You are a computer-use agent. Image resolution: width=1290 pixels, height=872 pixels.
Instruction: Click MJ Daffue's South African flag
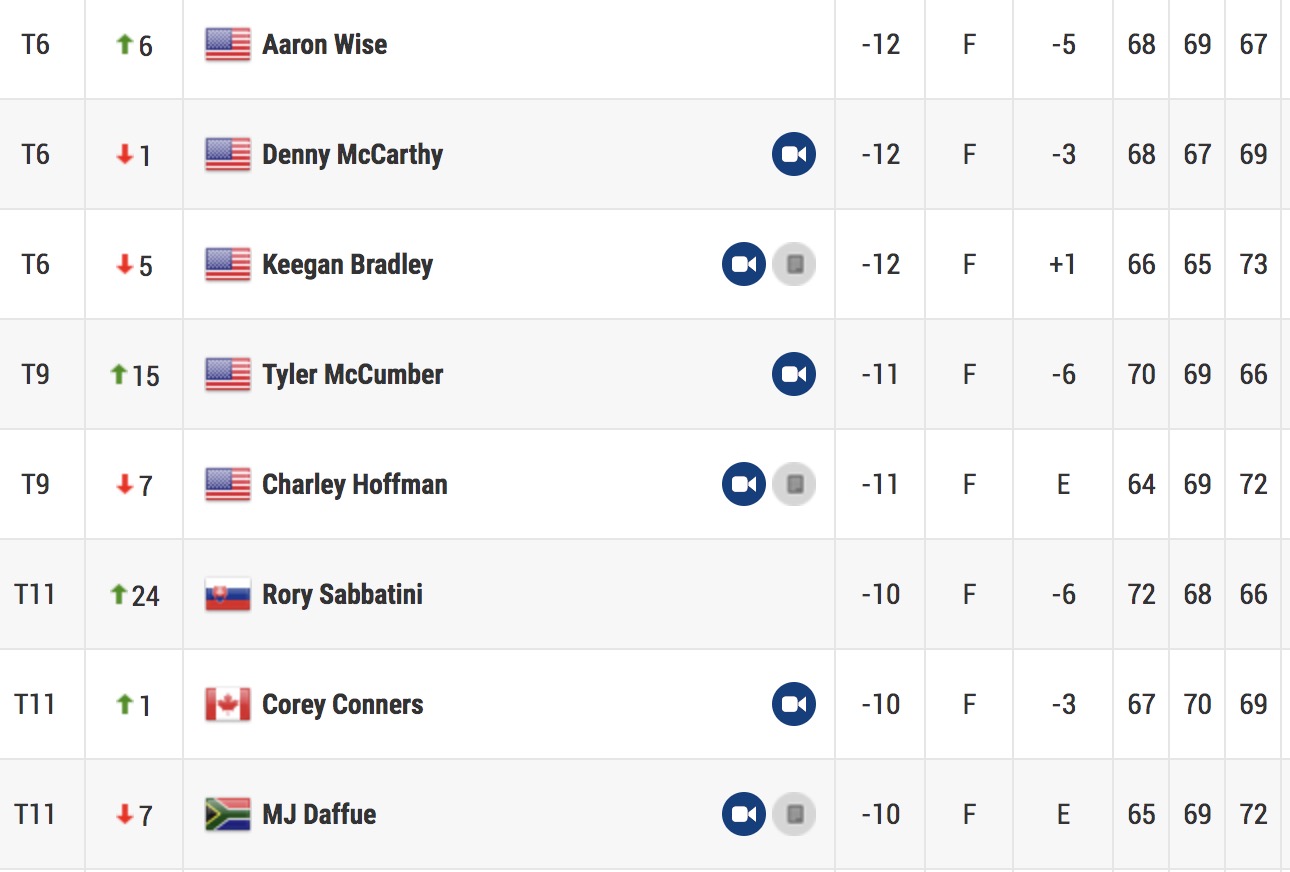pos(228,814)
